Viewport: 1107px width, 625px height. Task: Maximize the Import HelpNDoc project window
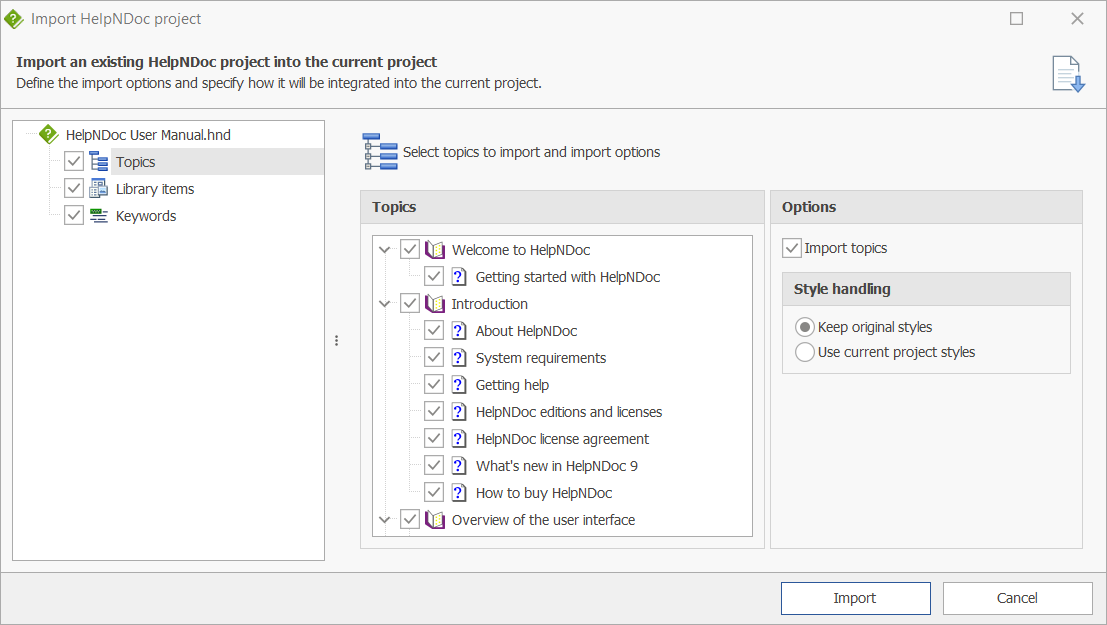[1017, 18]
